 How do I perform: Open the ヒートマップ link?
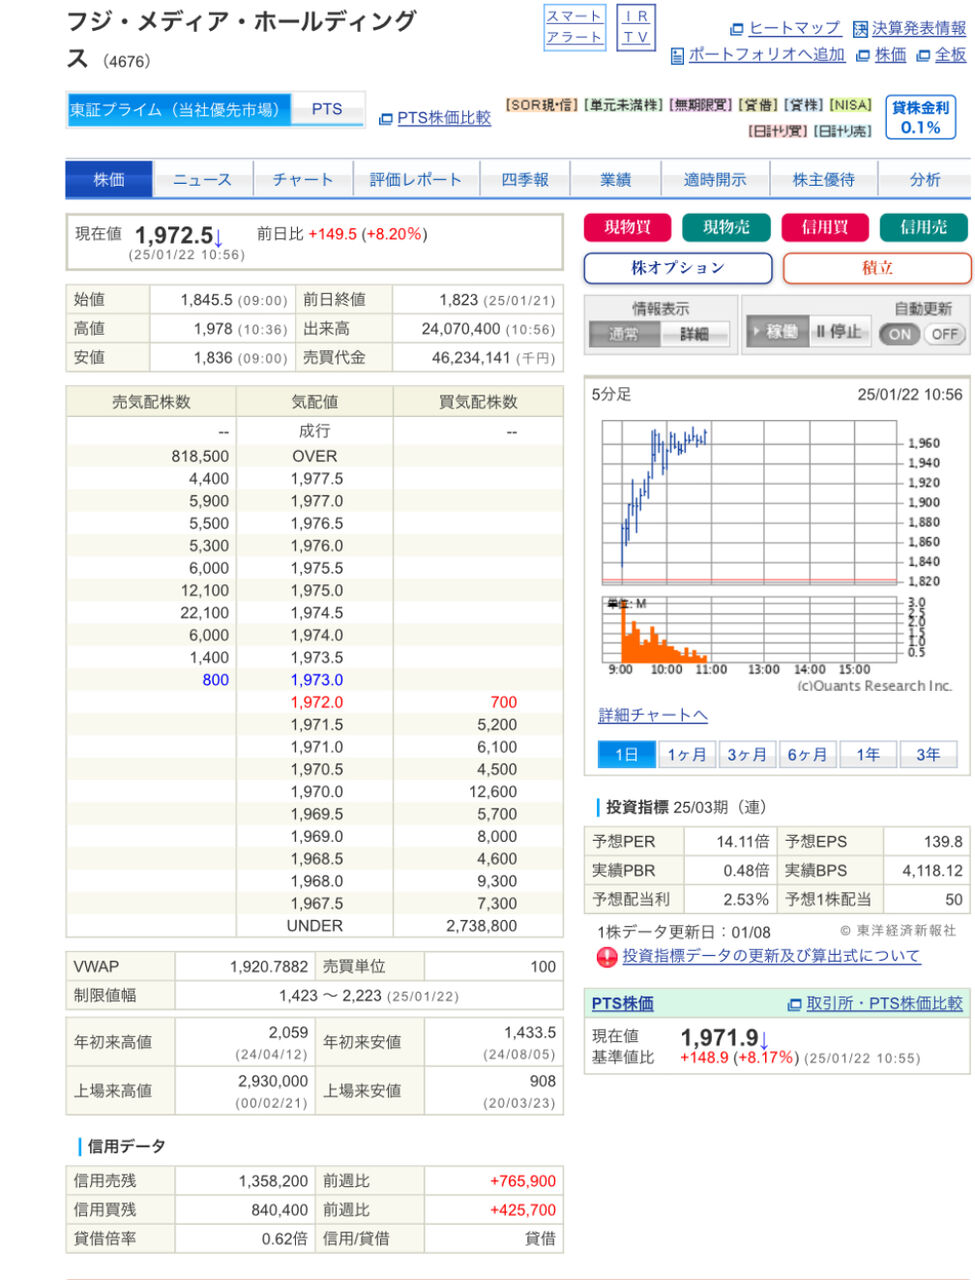[795, 28]
